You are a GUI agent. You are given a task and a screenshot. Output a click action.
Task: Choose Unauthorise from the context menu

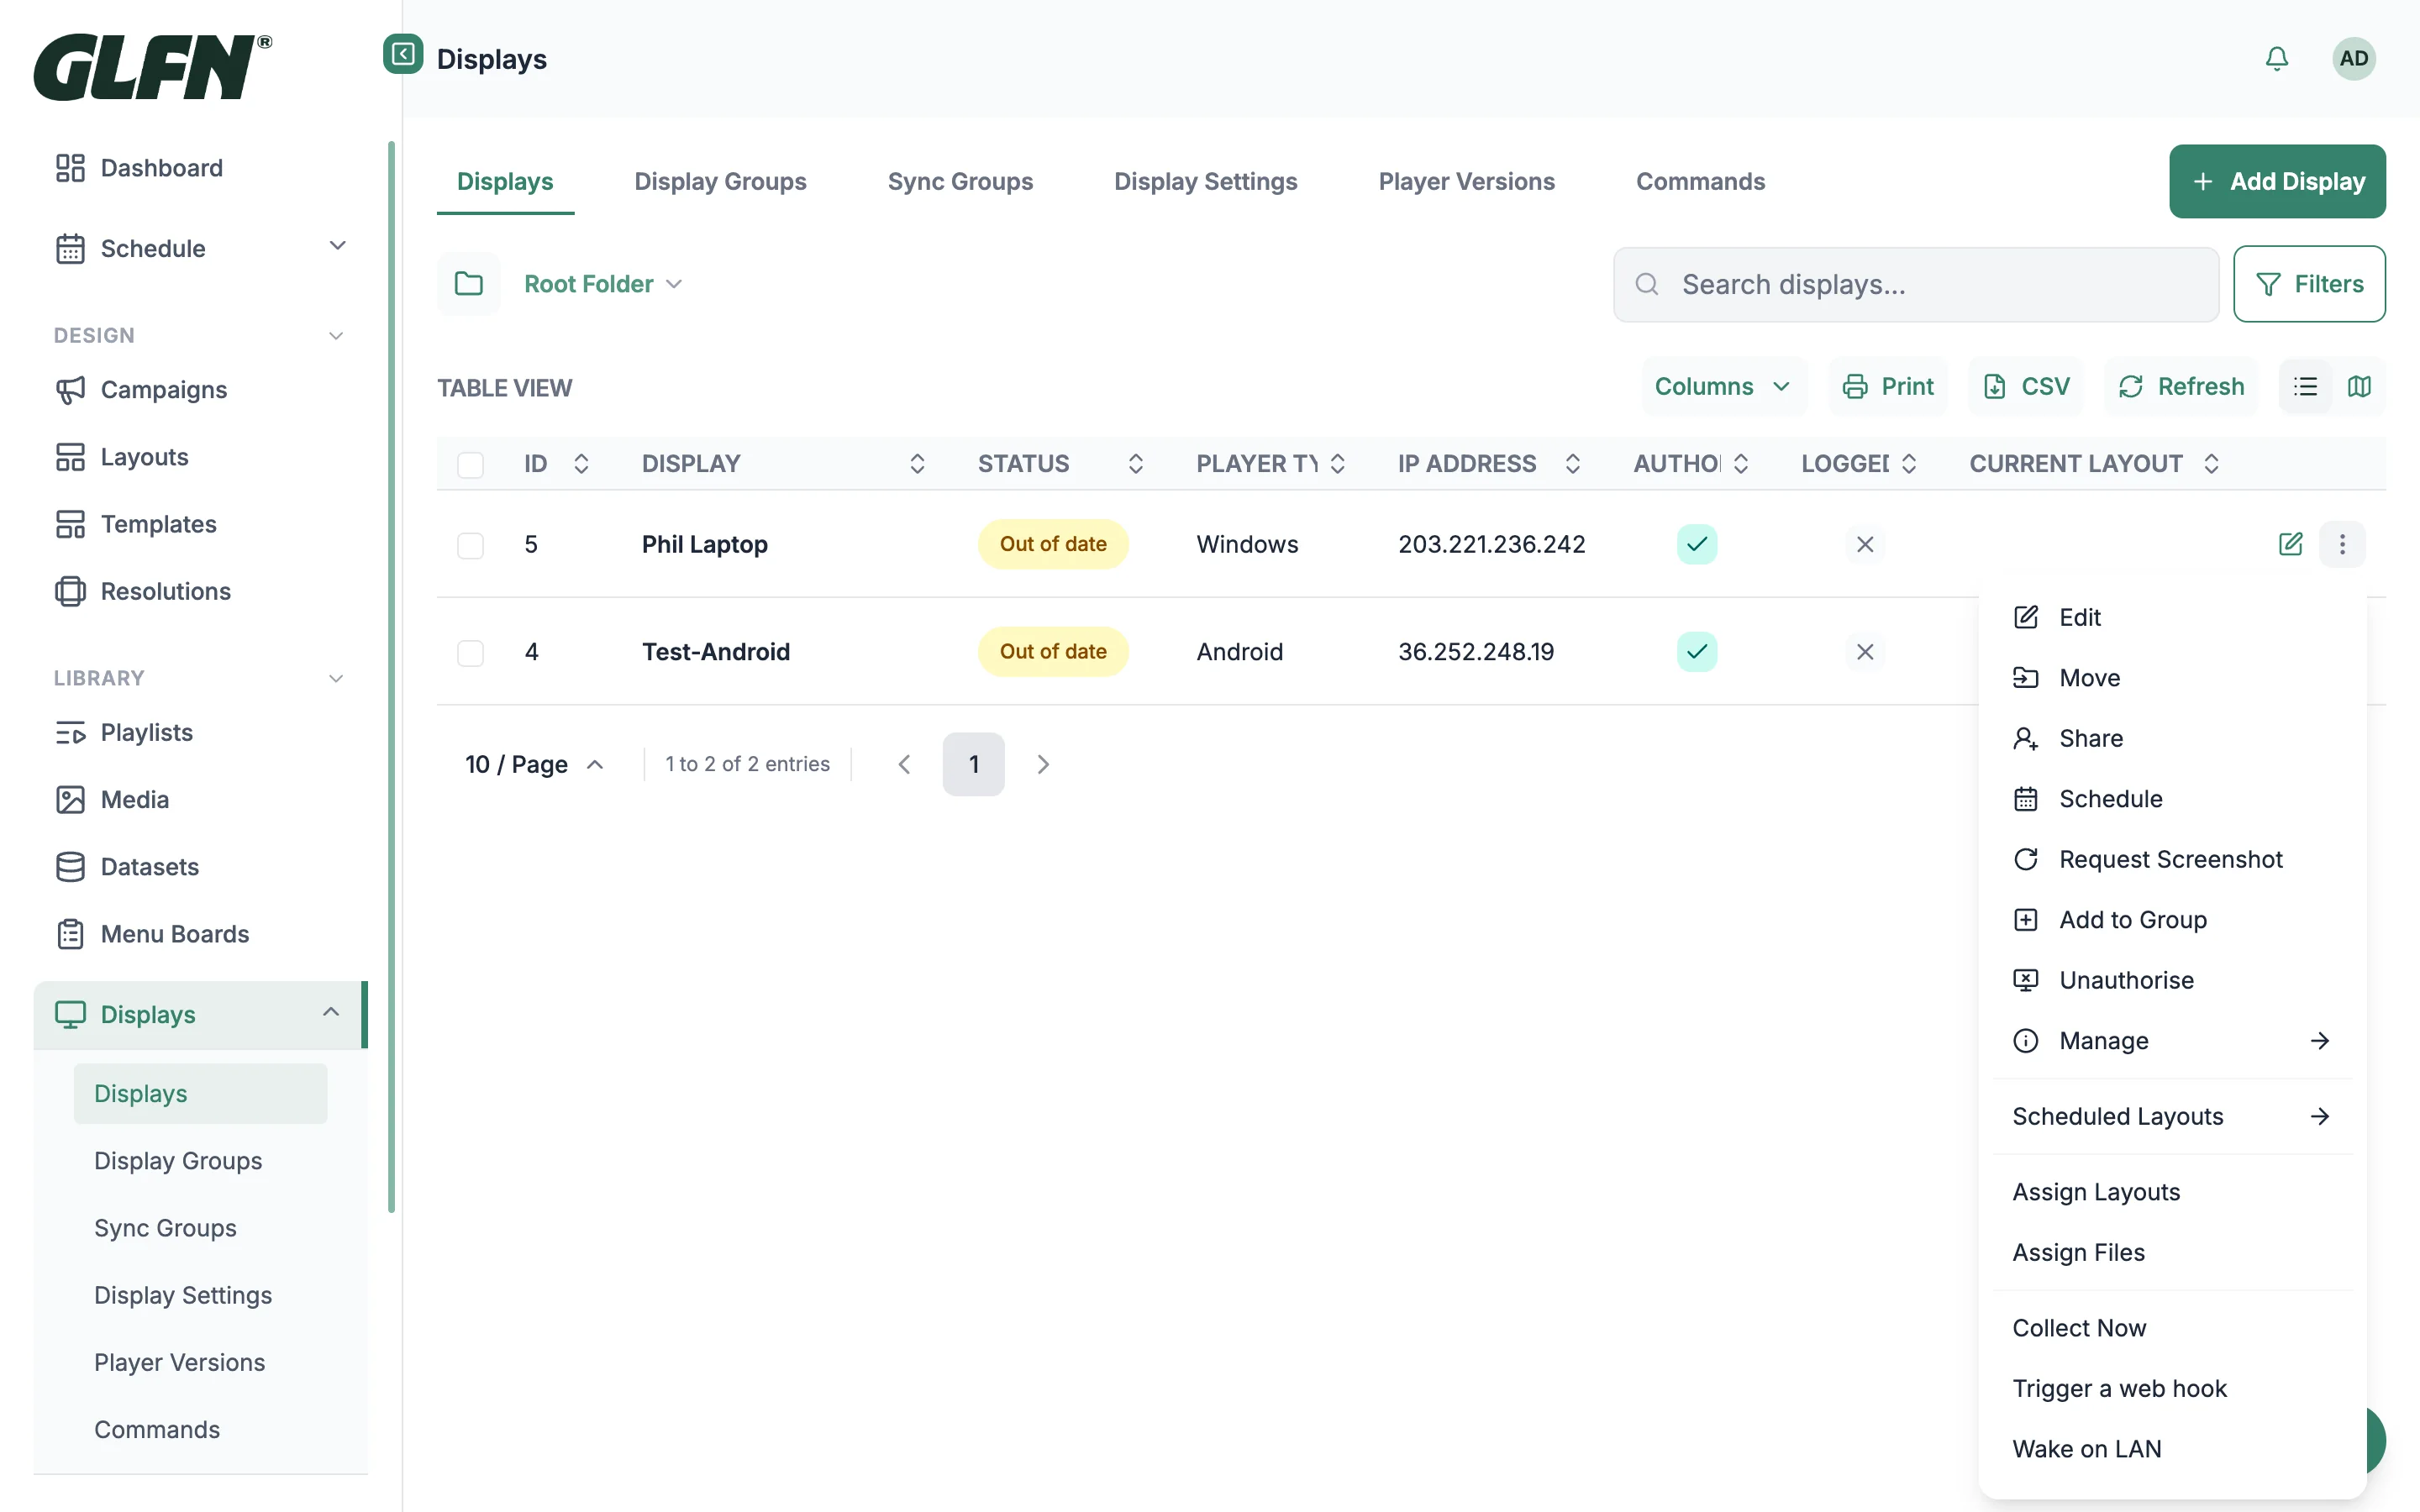2172,980
